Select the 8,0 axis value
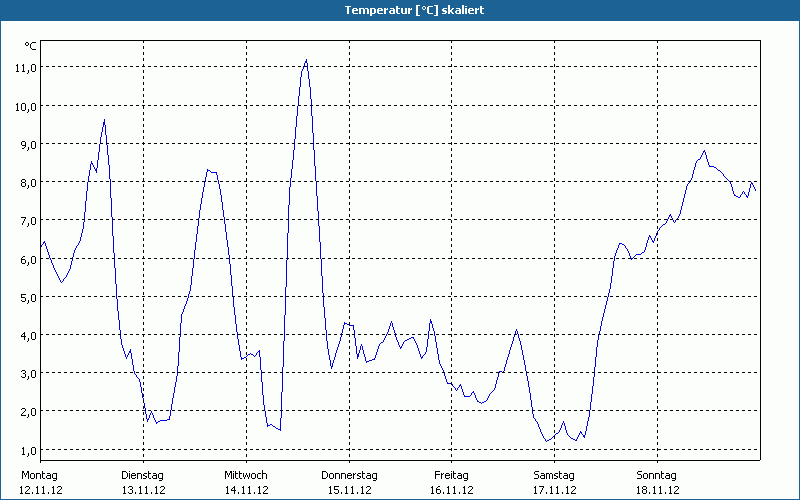 coord(29,183)
